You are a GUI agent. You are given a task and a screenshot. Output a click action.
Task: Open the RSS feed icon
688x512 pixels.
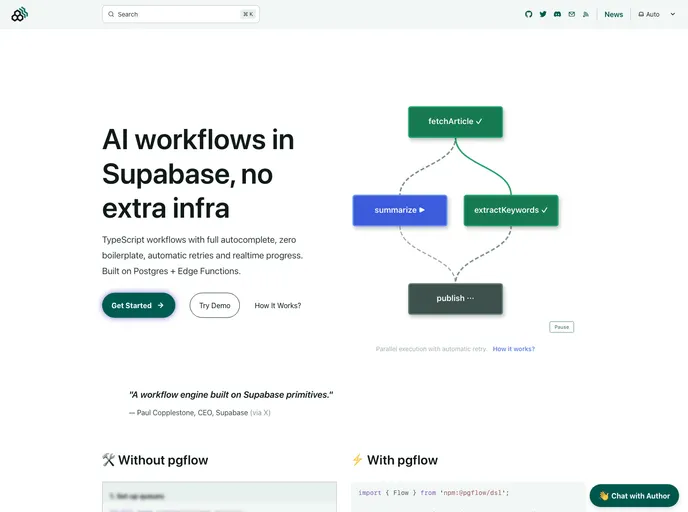click(586, 14)
